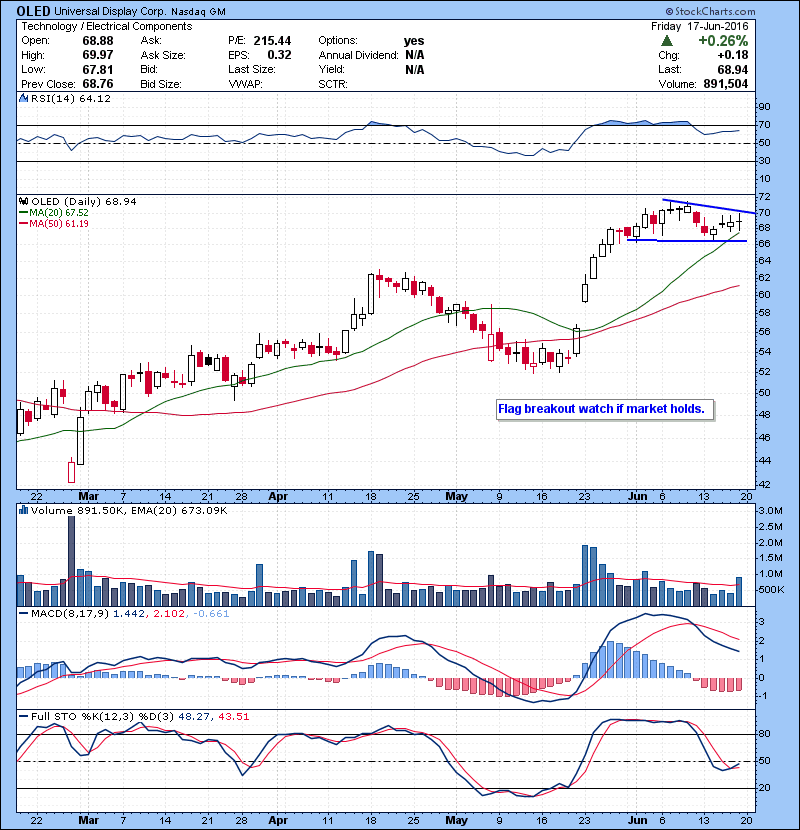This screenshot has width=800, height=830.
Task: Select the 'Universal Display Corp.' company name
Action: [110, 11]
